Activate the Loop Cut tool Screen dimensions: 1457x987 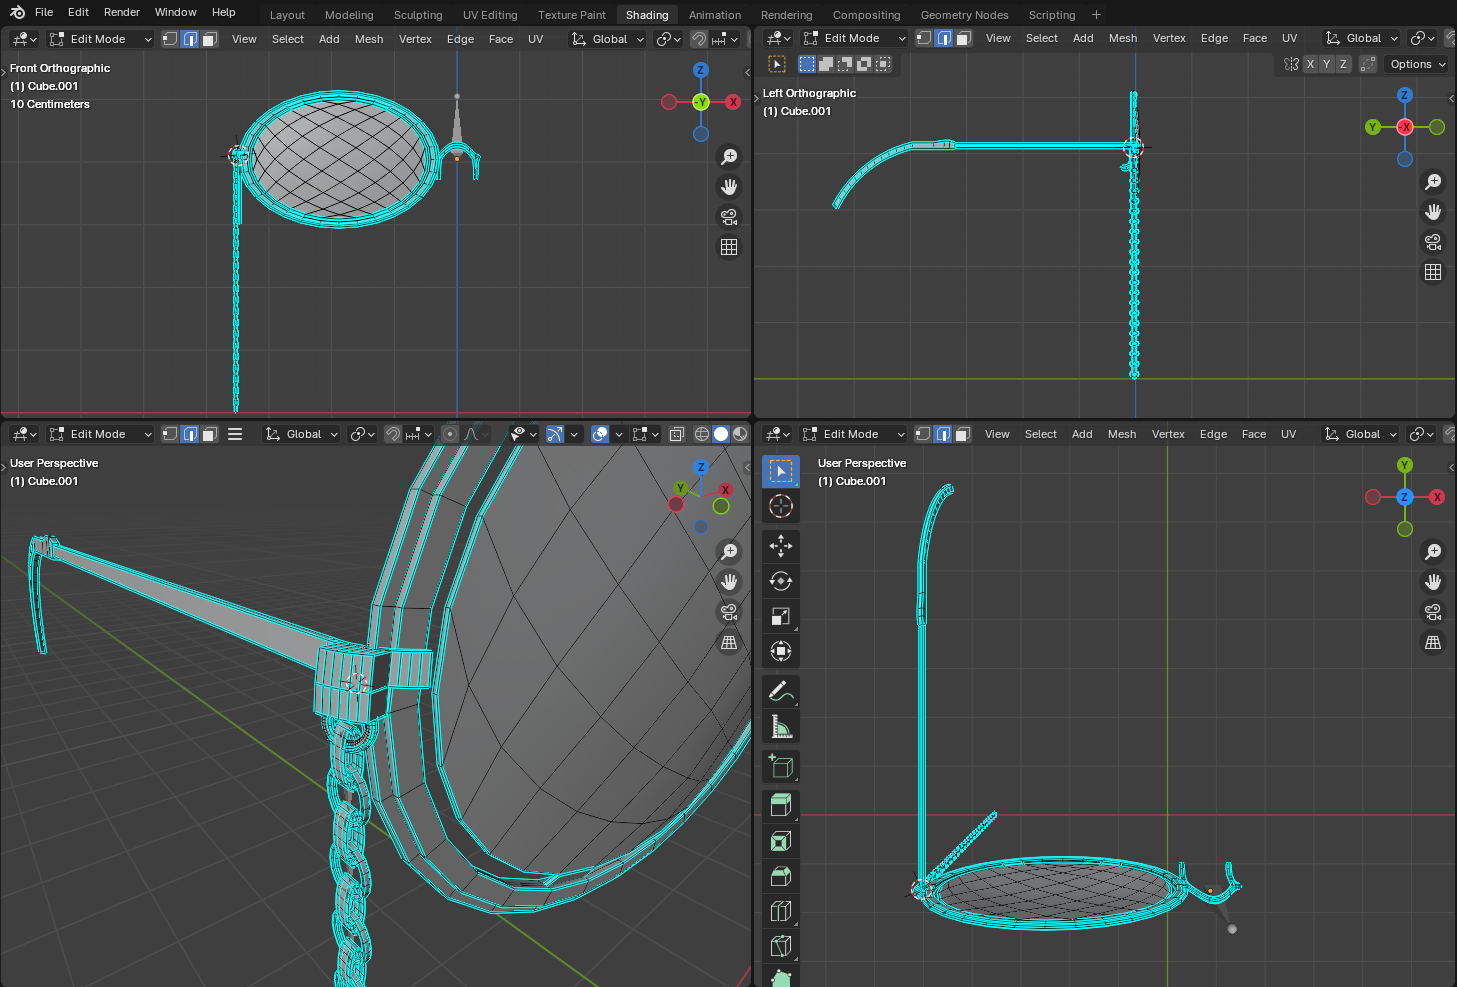coord(781,911)
